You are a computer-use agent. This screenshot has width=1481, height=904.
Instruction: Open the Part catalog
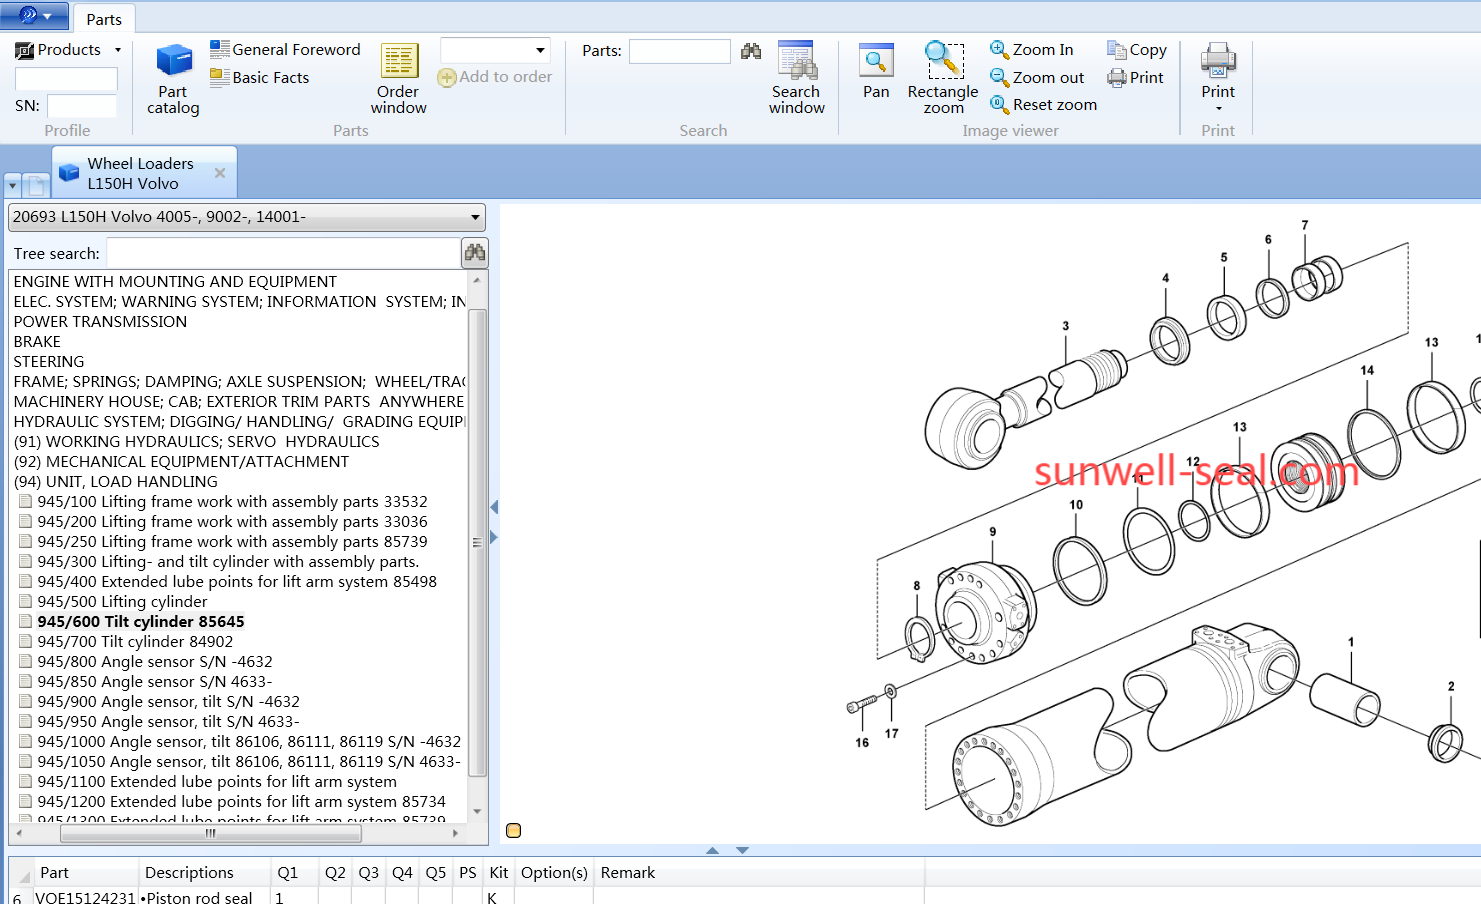click(x=173, y=79)
